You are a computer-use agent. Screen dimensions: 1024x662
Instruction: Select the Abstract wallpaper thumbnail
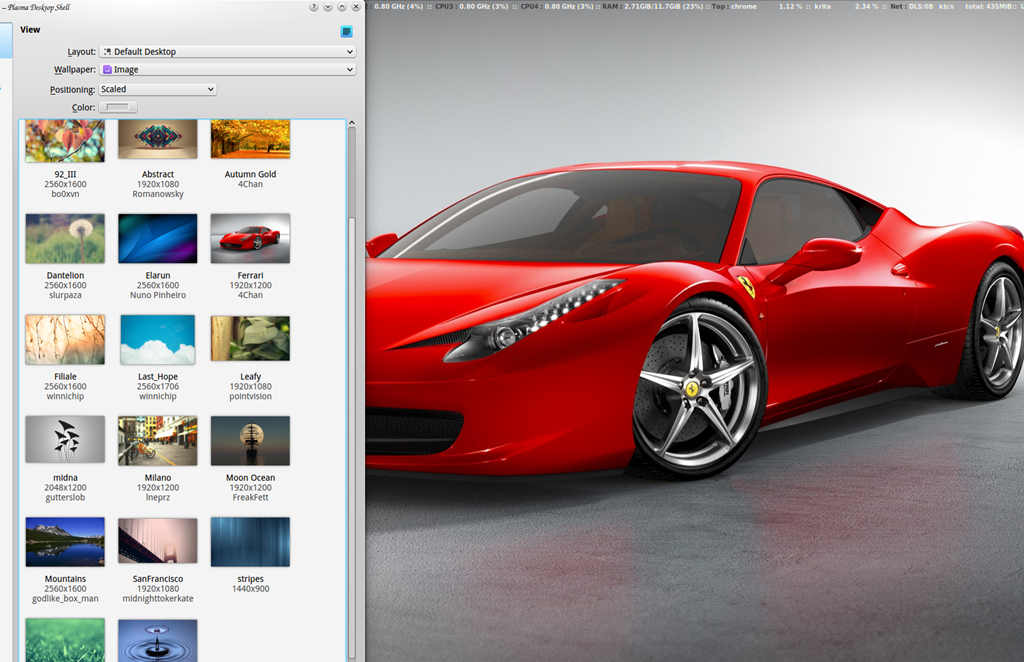157,140
